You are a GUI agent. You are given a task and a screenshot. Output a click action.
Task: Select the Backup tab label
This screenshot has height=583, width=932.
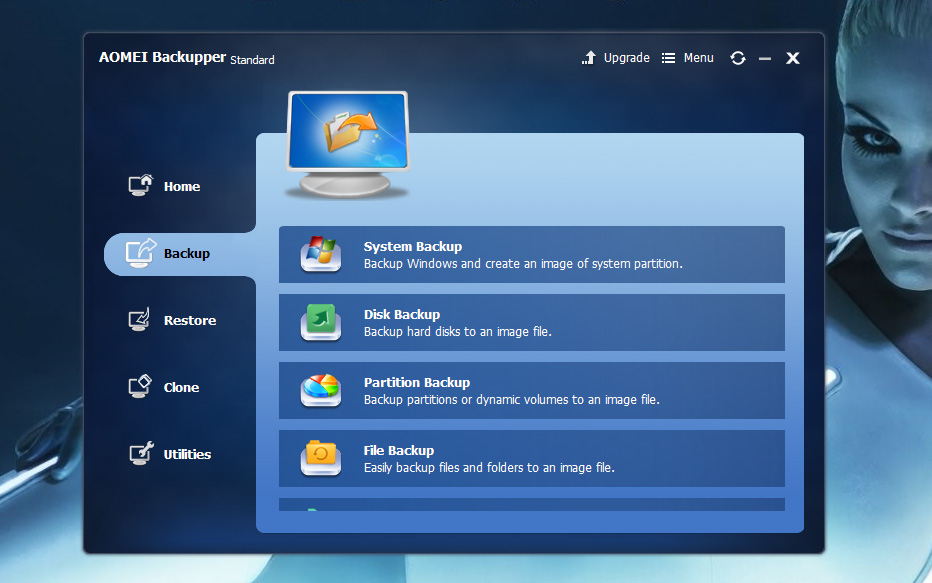(x=187, y=254)
